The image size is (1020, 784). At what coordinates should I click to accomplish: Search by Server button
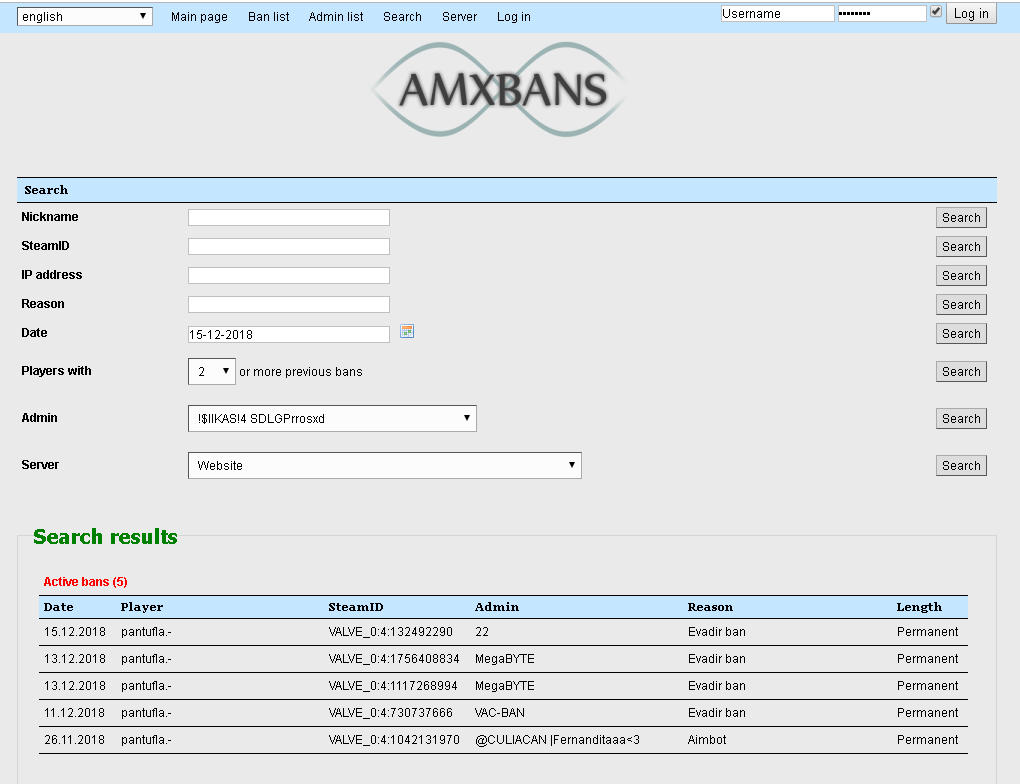coord(961,465)
